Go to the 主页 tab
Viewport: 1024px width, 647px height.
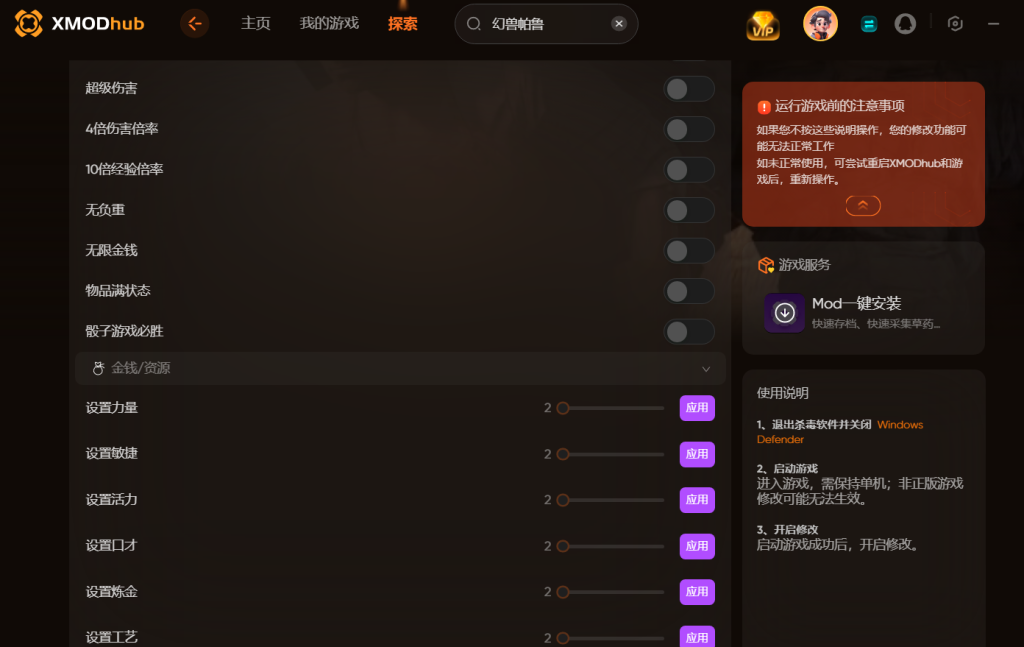click(x=255, y=24)
